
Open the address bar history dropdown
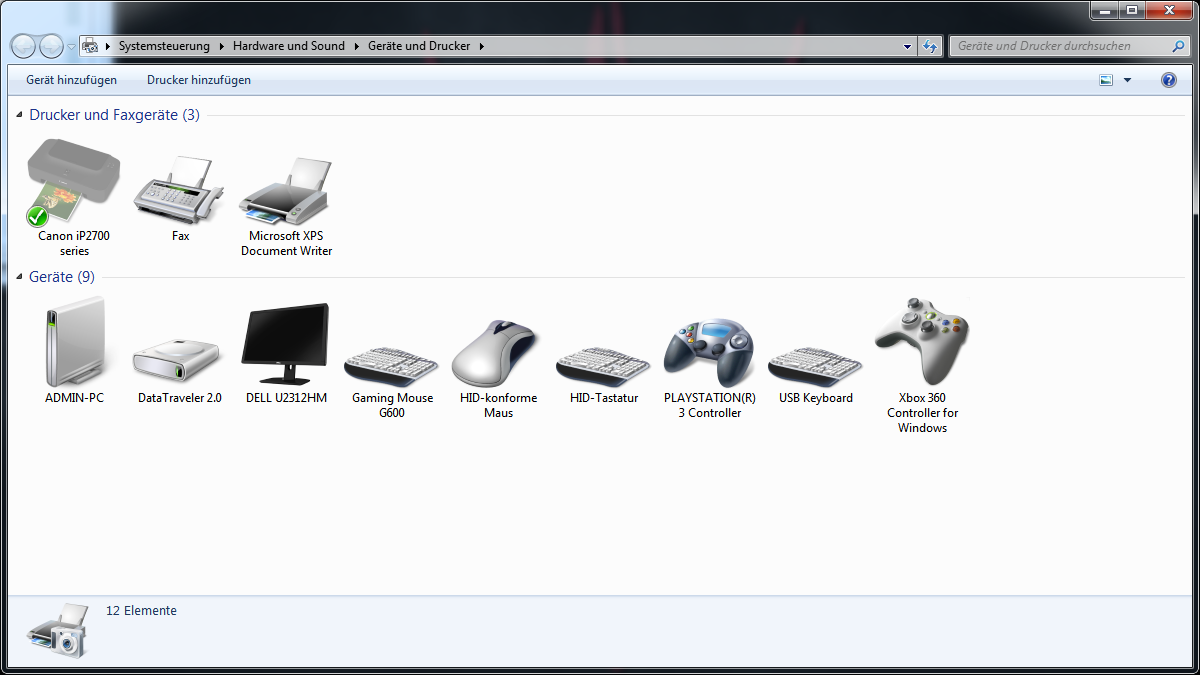[x=907, y=46]
